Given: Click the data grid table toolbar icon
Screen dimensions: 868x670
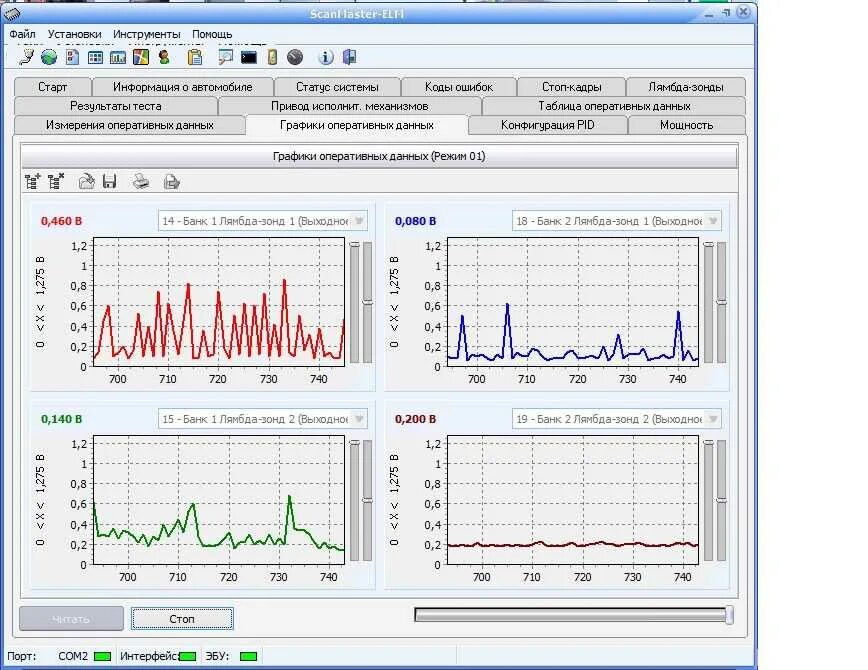Looking at the screenshot, I should (95, 57).
